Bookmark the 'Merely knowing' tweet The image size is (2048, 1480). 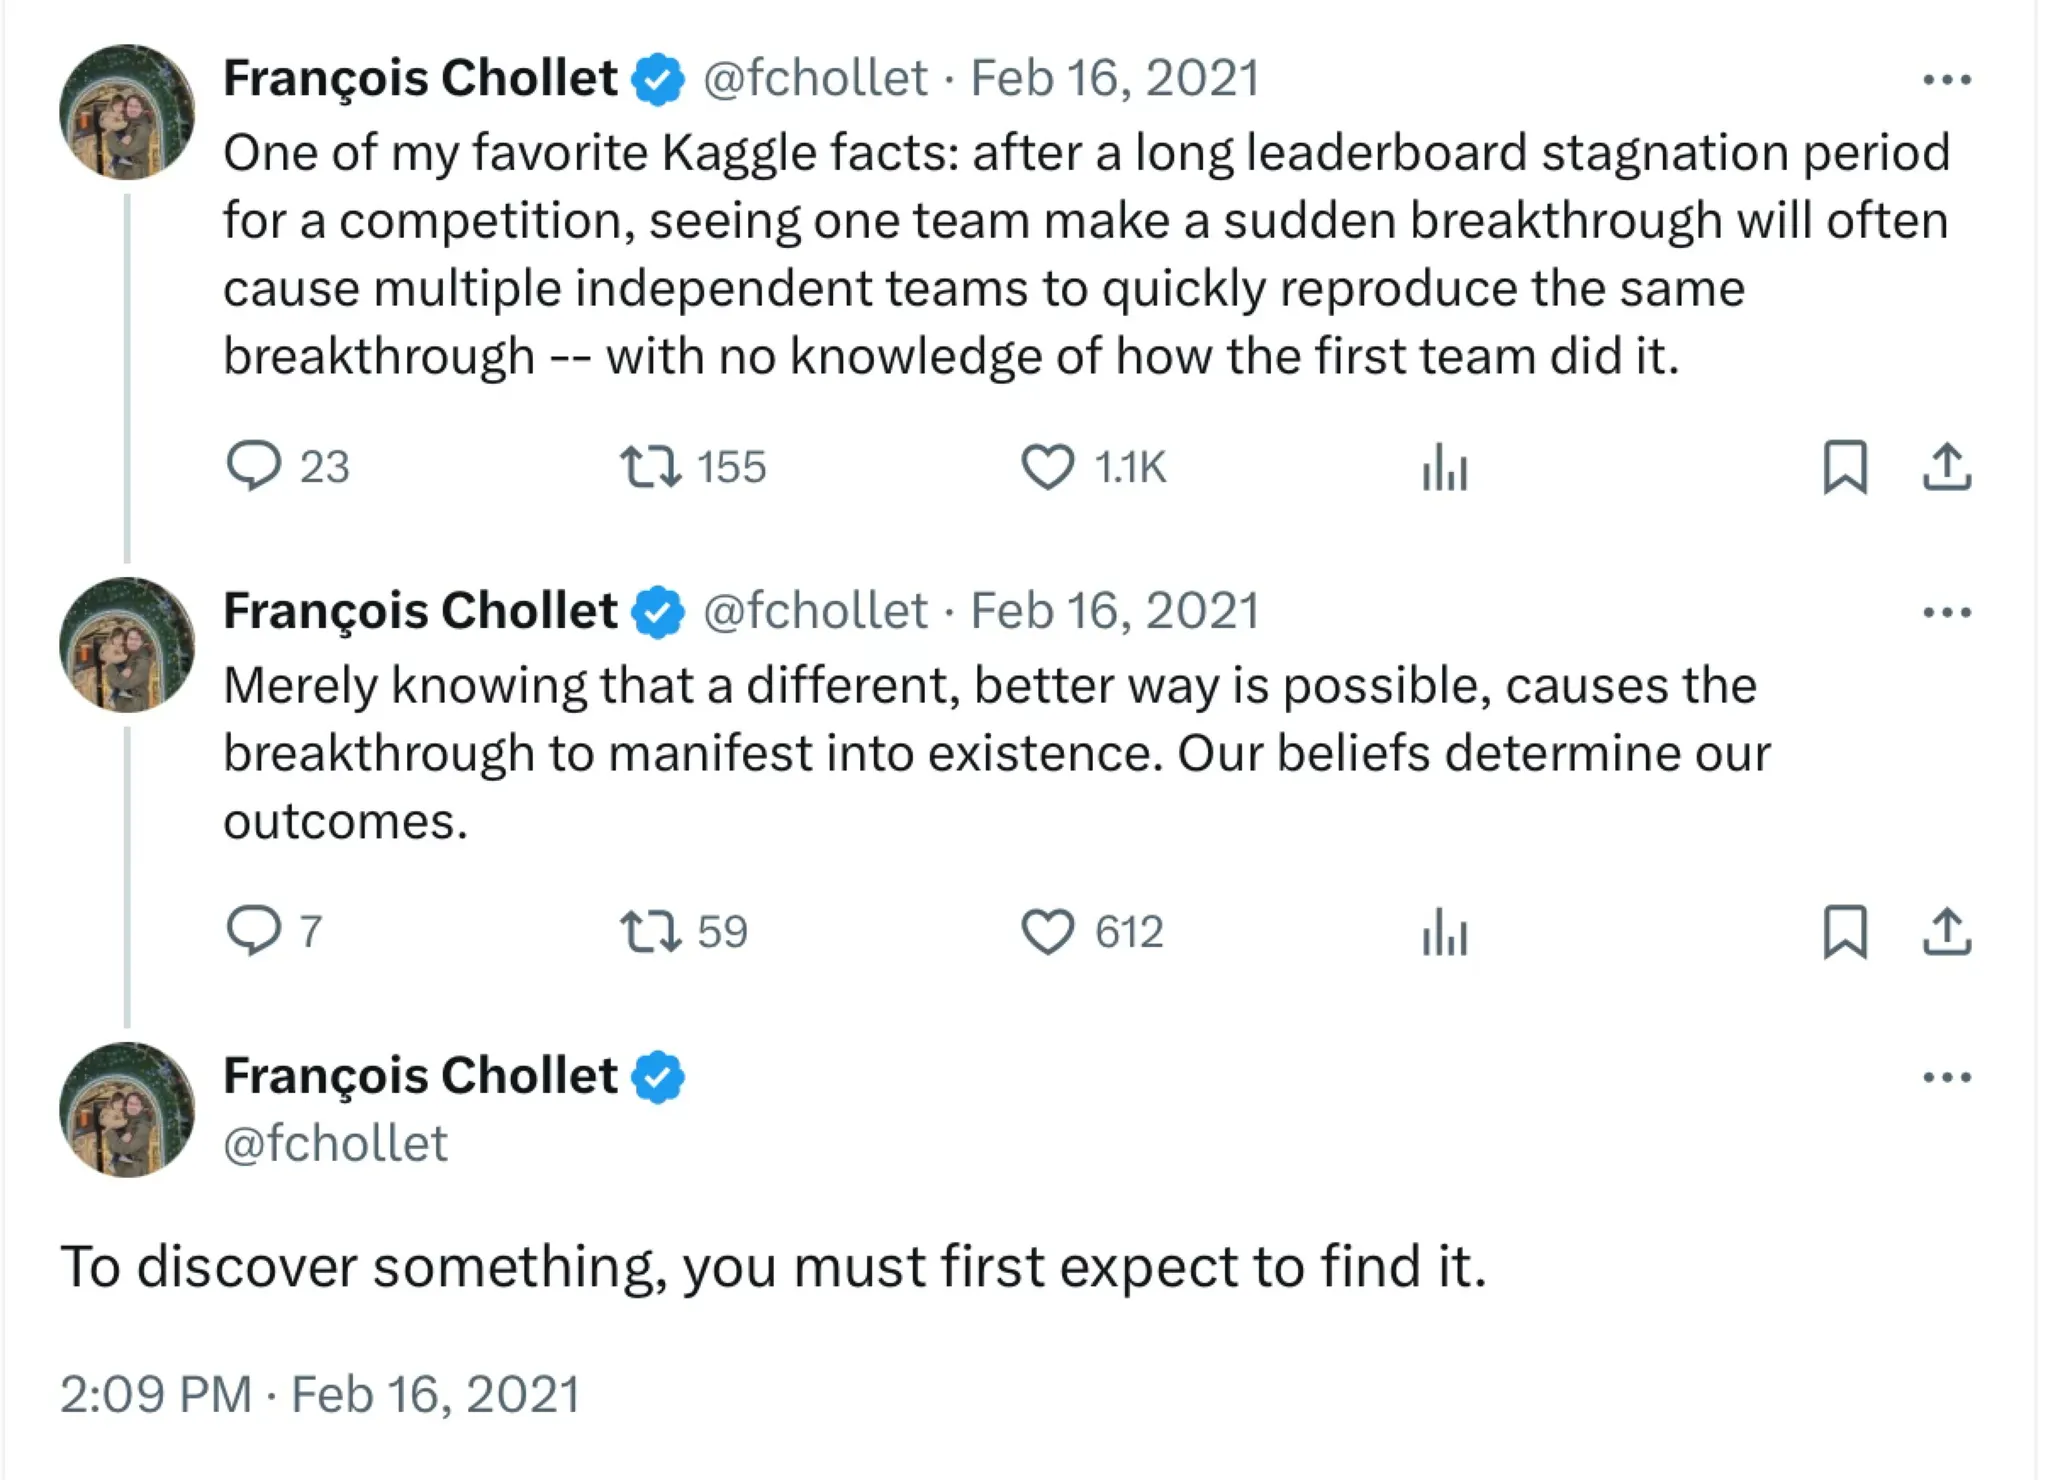[x=1844, y=931]
